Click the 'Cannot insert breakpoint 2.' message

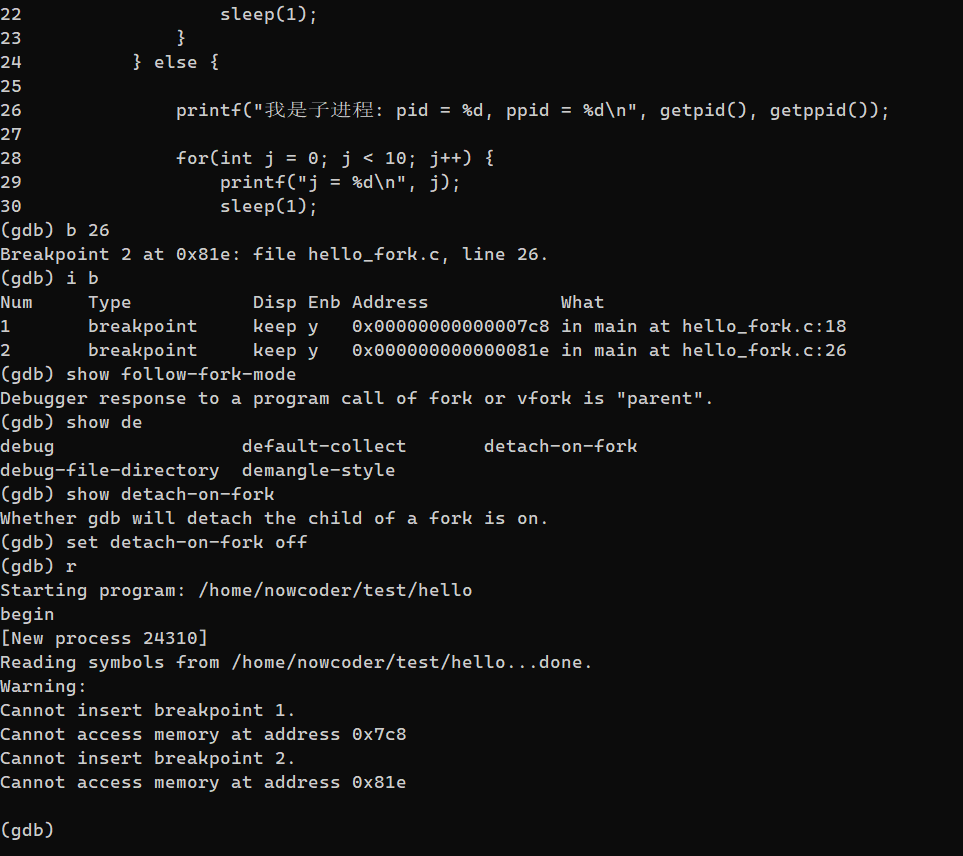pyautogui.click(x=147, y=758)
